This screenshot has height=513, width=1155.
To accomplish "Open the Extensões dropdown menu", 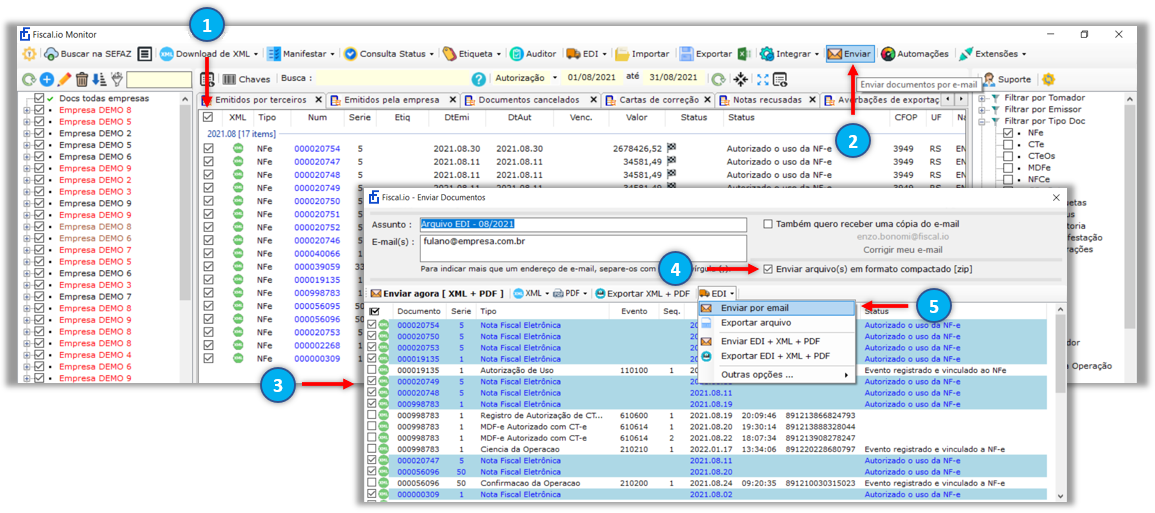I will pyautogui.click(x=991, y=54).
